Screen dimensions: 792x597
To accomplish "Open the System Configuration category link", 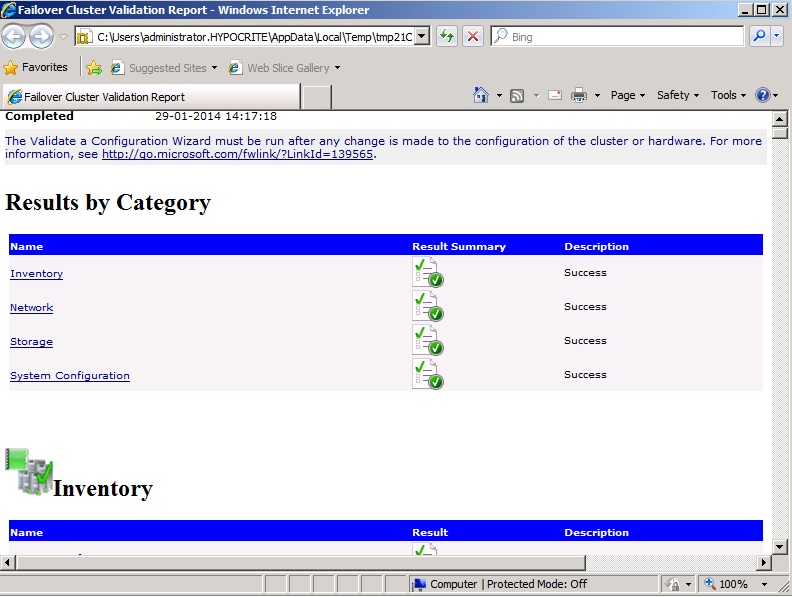I will coord(70,376).
